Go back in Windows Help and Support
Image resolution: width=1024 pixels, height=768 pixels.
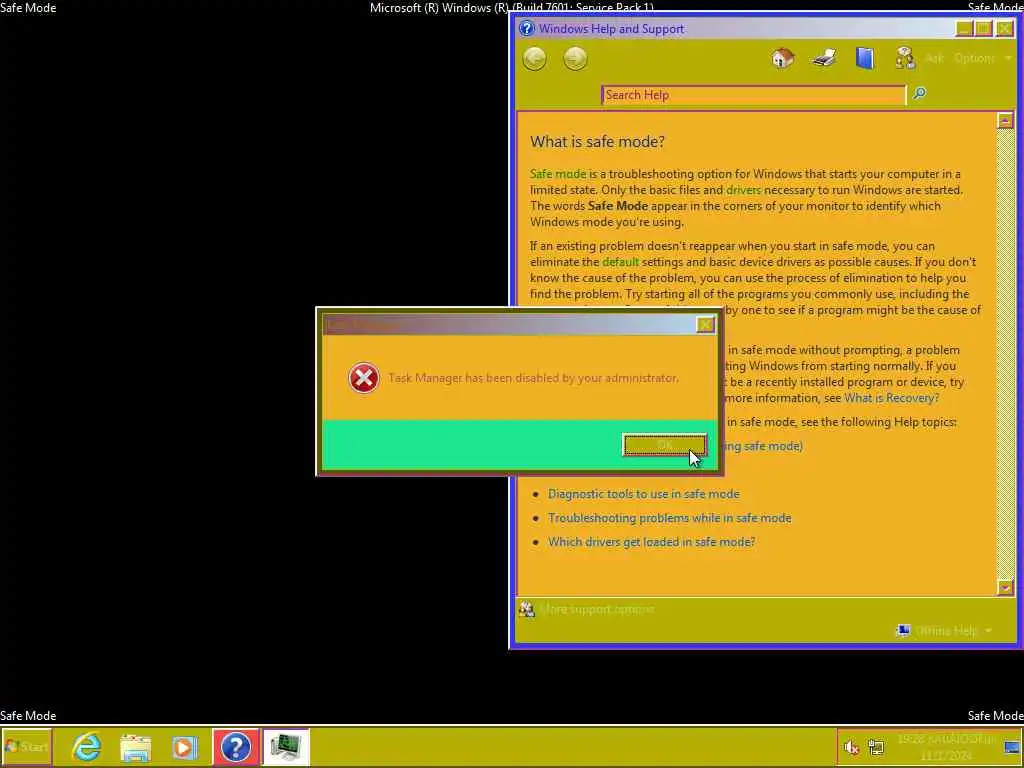534,59
